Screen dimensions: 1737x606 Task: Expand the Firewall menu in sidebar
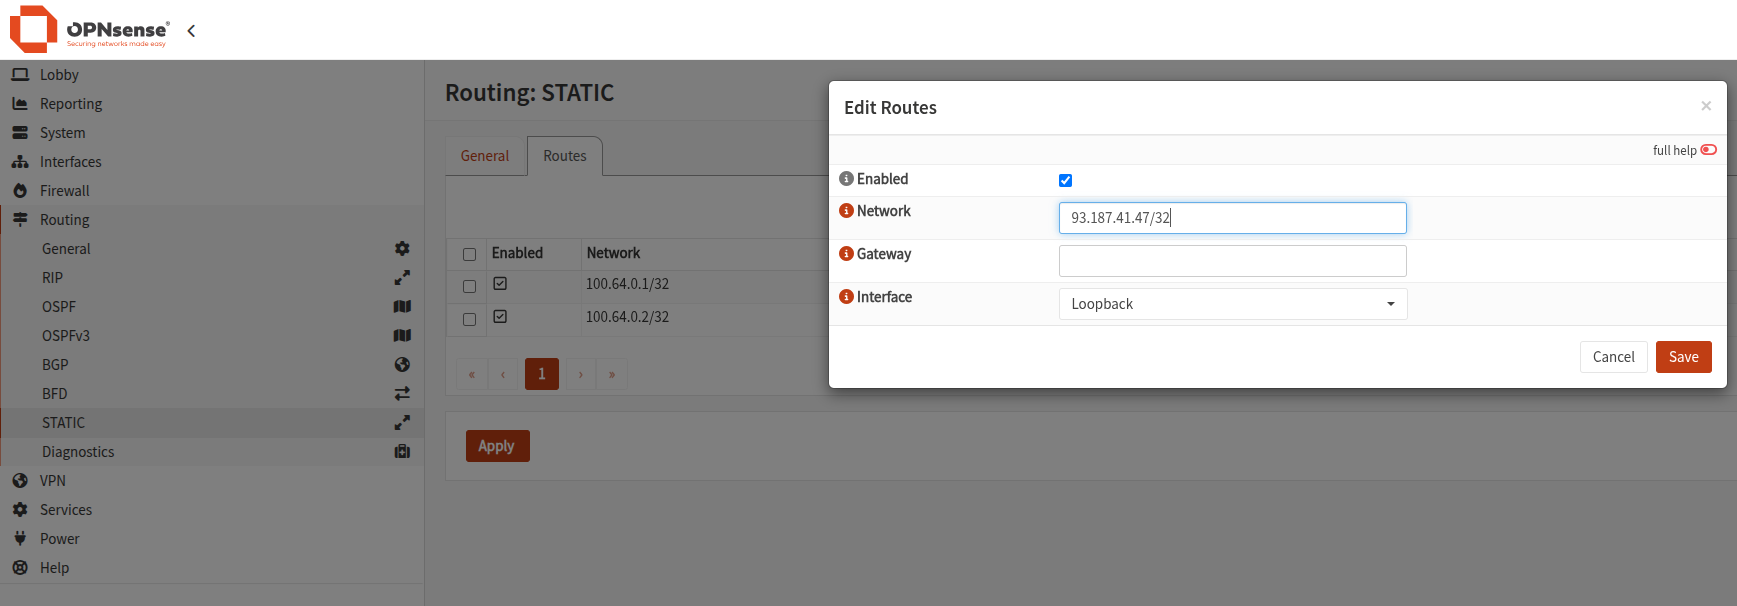pyautogui.click(x=65, y=190)
